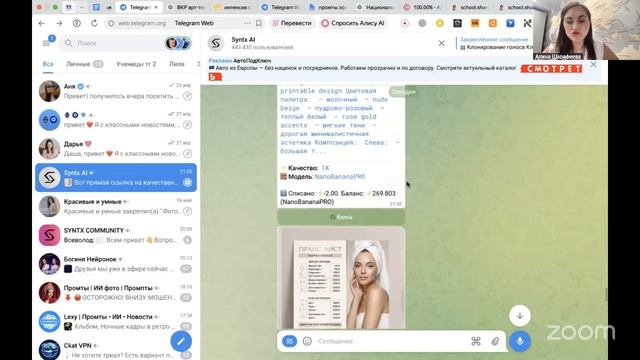Screen dimensions: 640x360
Task: Open the emoji picker
Action: pos(307,341)
